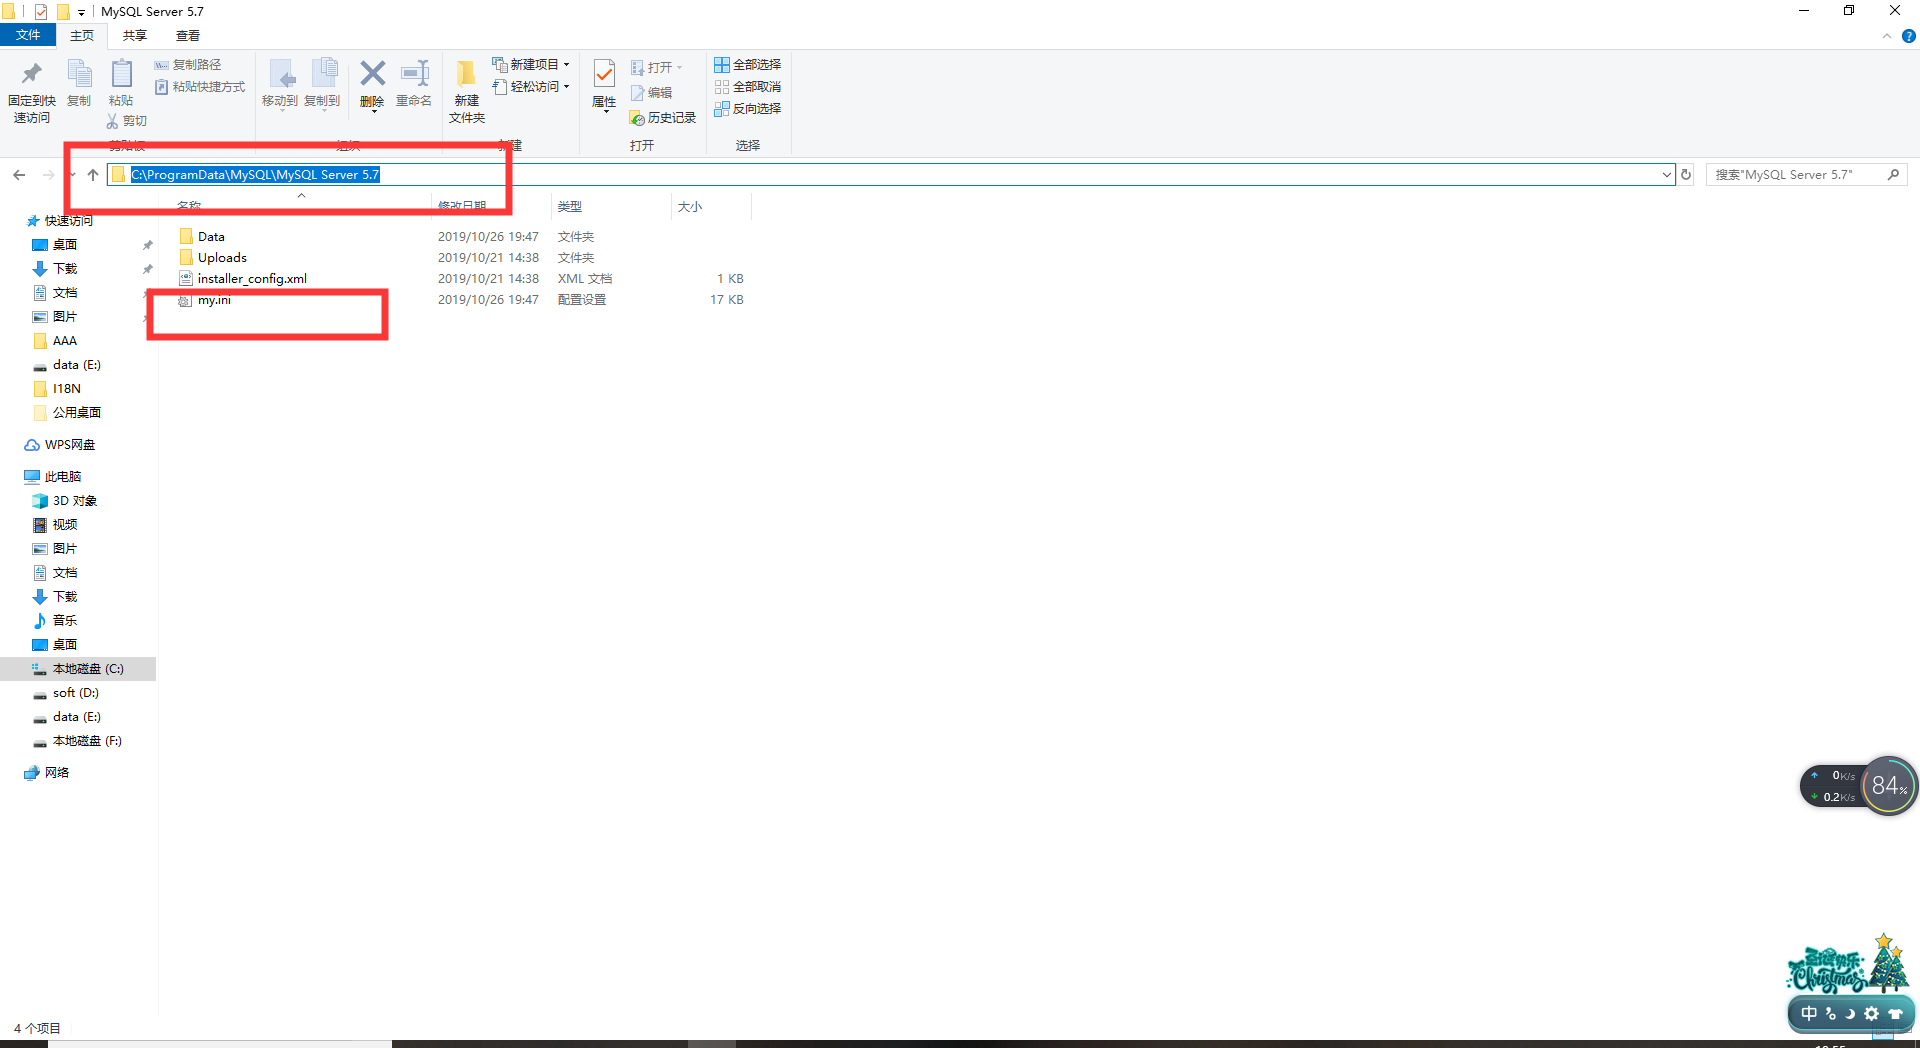Click the 复制到 copy-to icon

pos(323,74)
